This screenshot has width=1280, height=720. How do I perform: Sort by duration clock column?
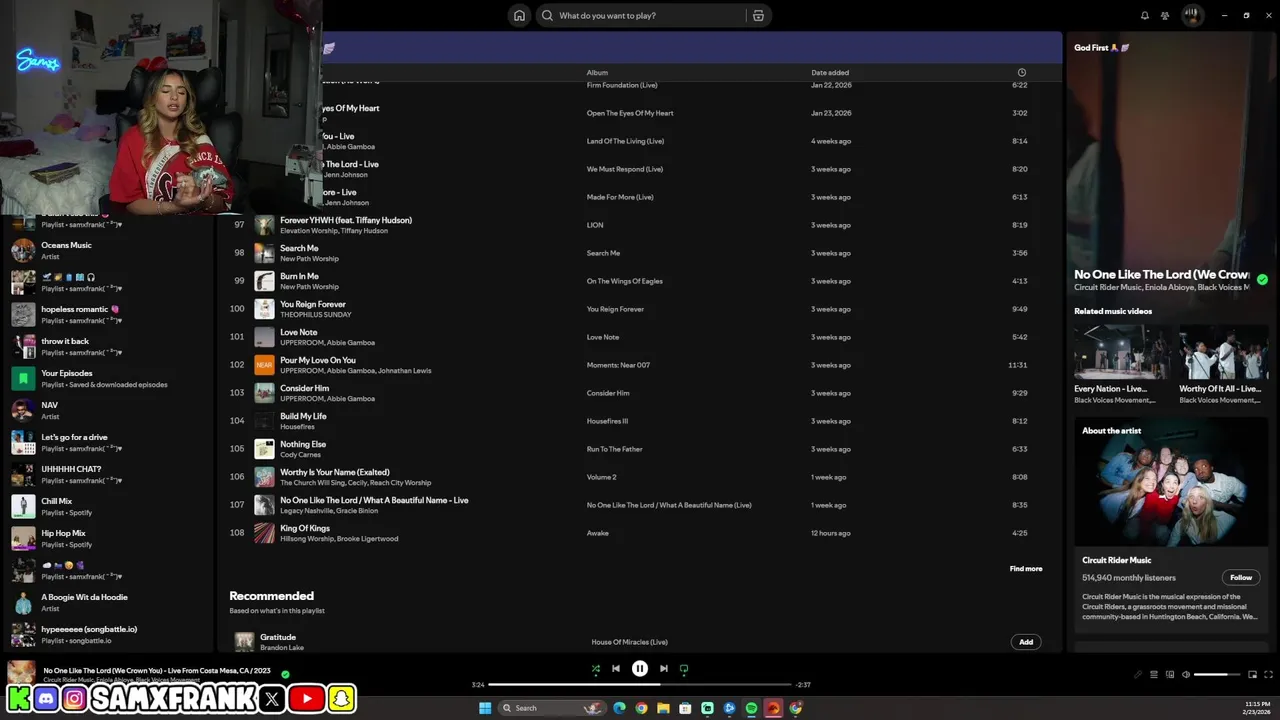(x=1021, y=72)
